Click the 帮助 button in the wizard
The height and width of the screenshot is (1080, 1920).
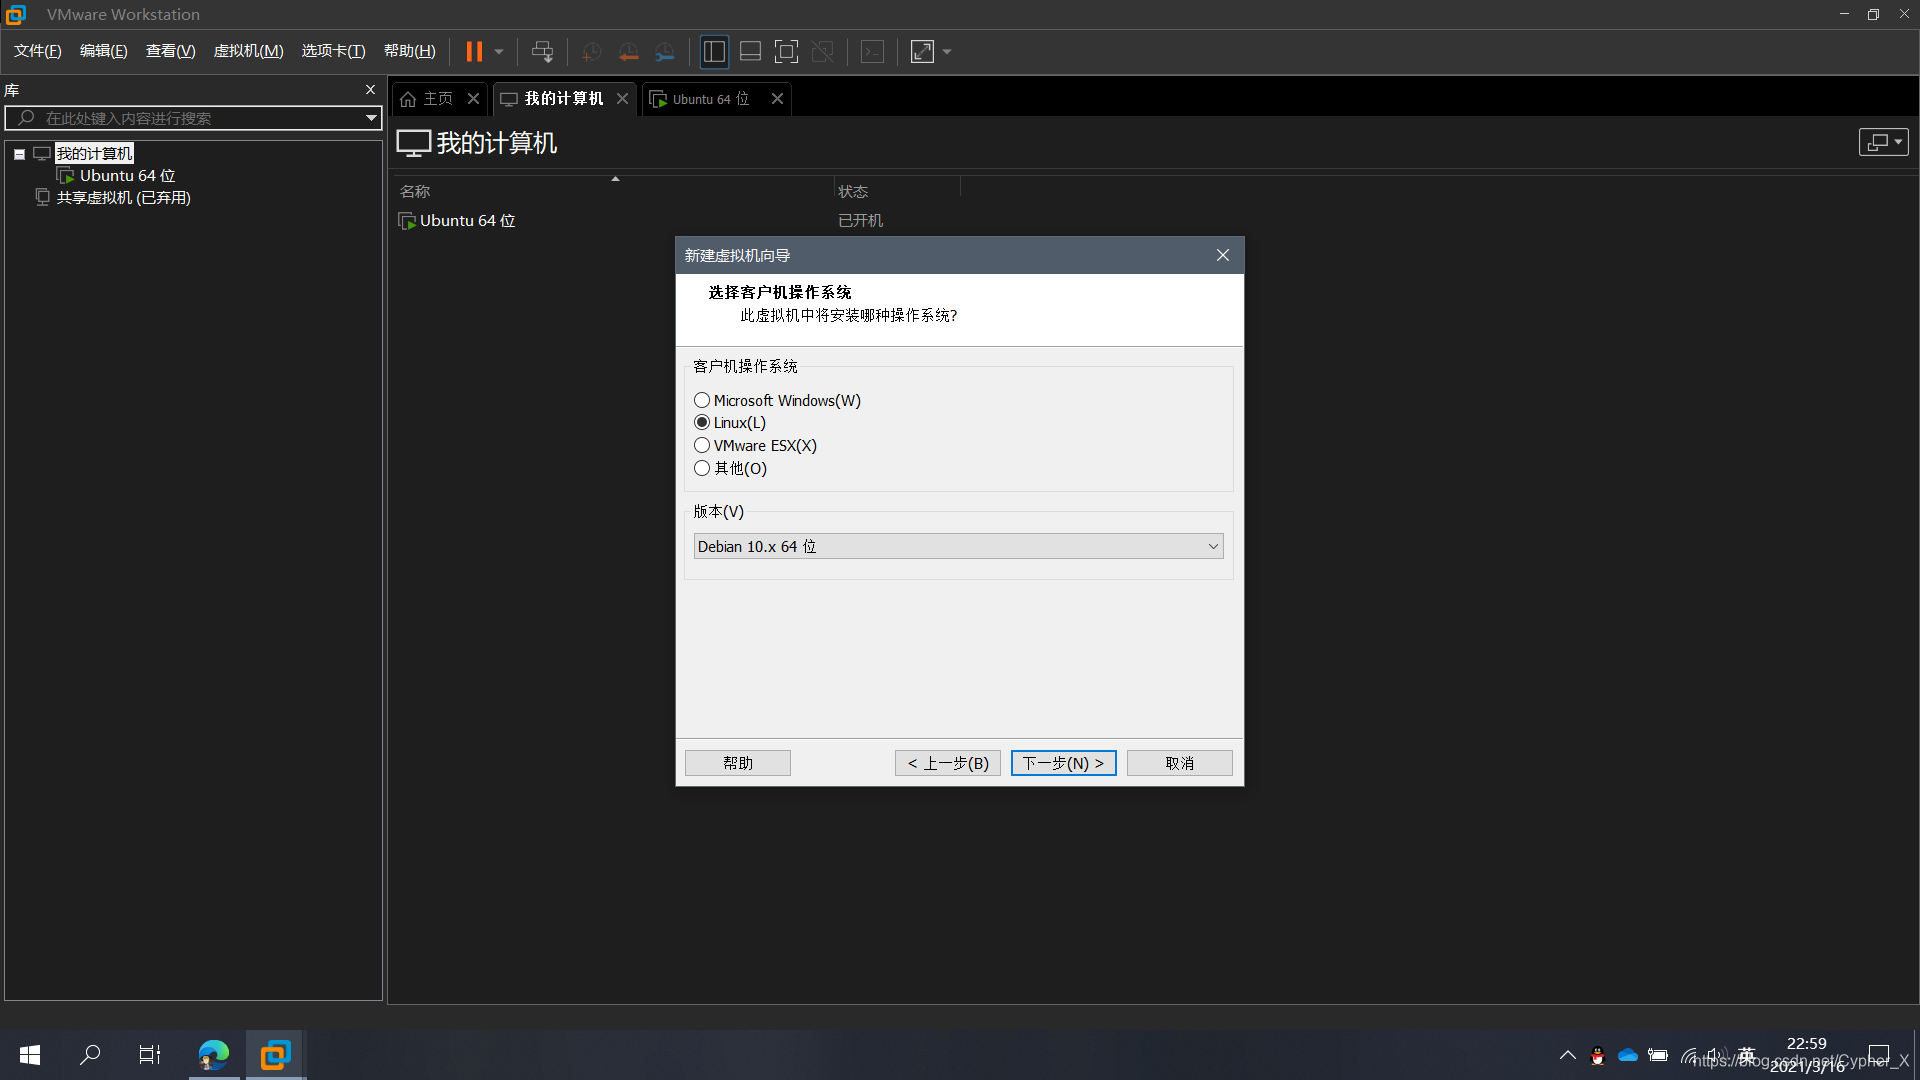[x=738, y=763]
